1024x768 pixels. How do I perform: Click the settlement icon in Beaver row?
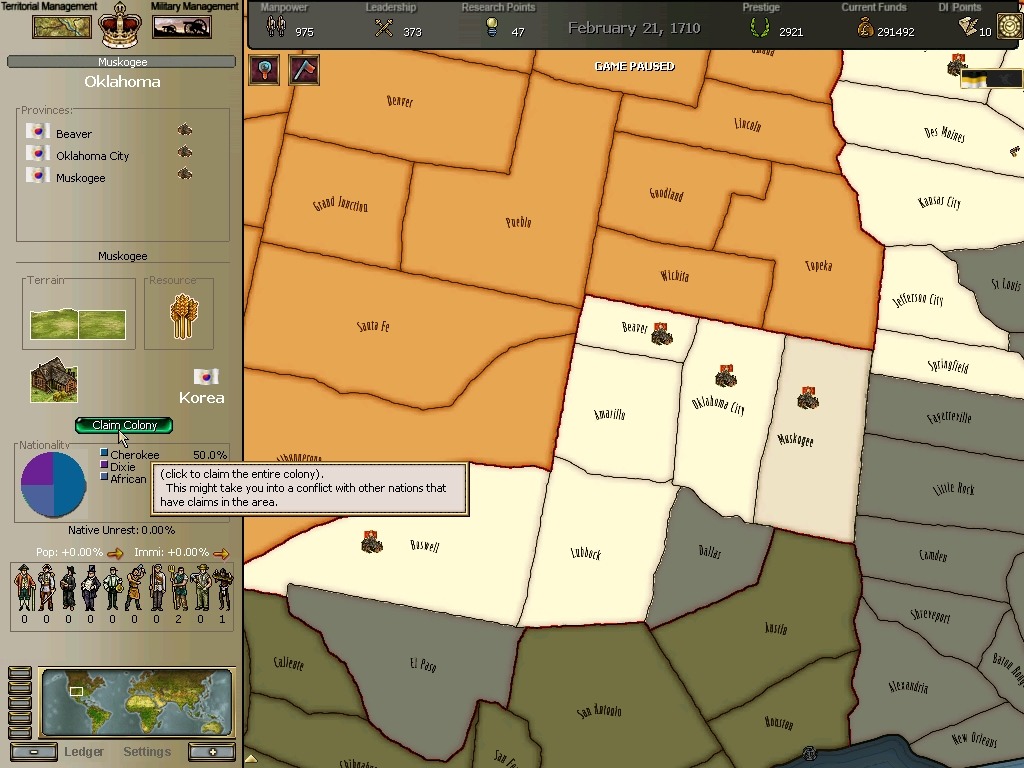(x=185, y=130)
